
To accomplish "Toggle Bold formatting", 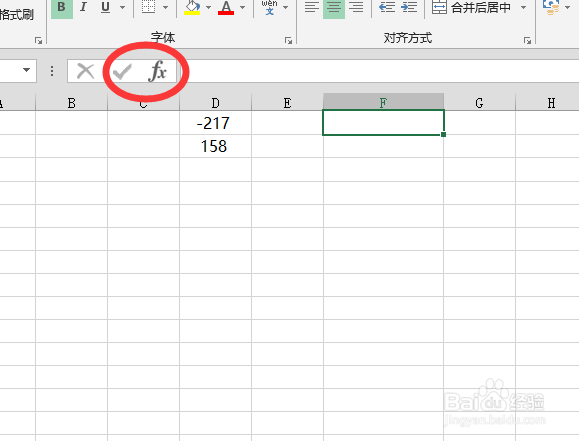I will (62, 7).
